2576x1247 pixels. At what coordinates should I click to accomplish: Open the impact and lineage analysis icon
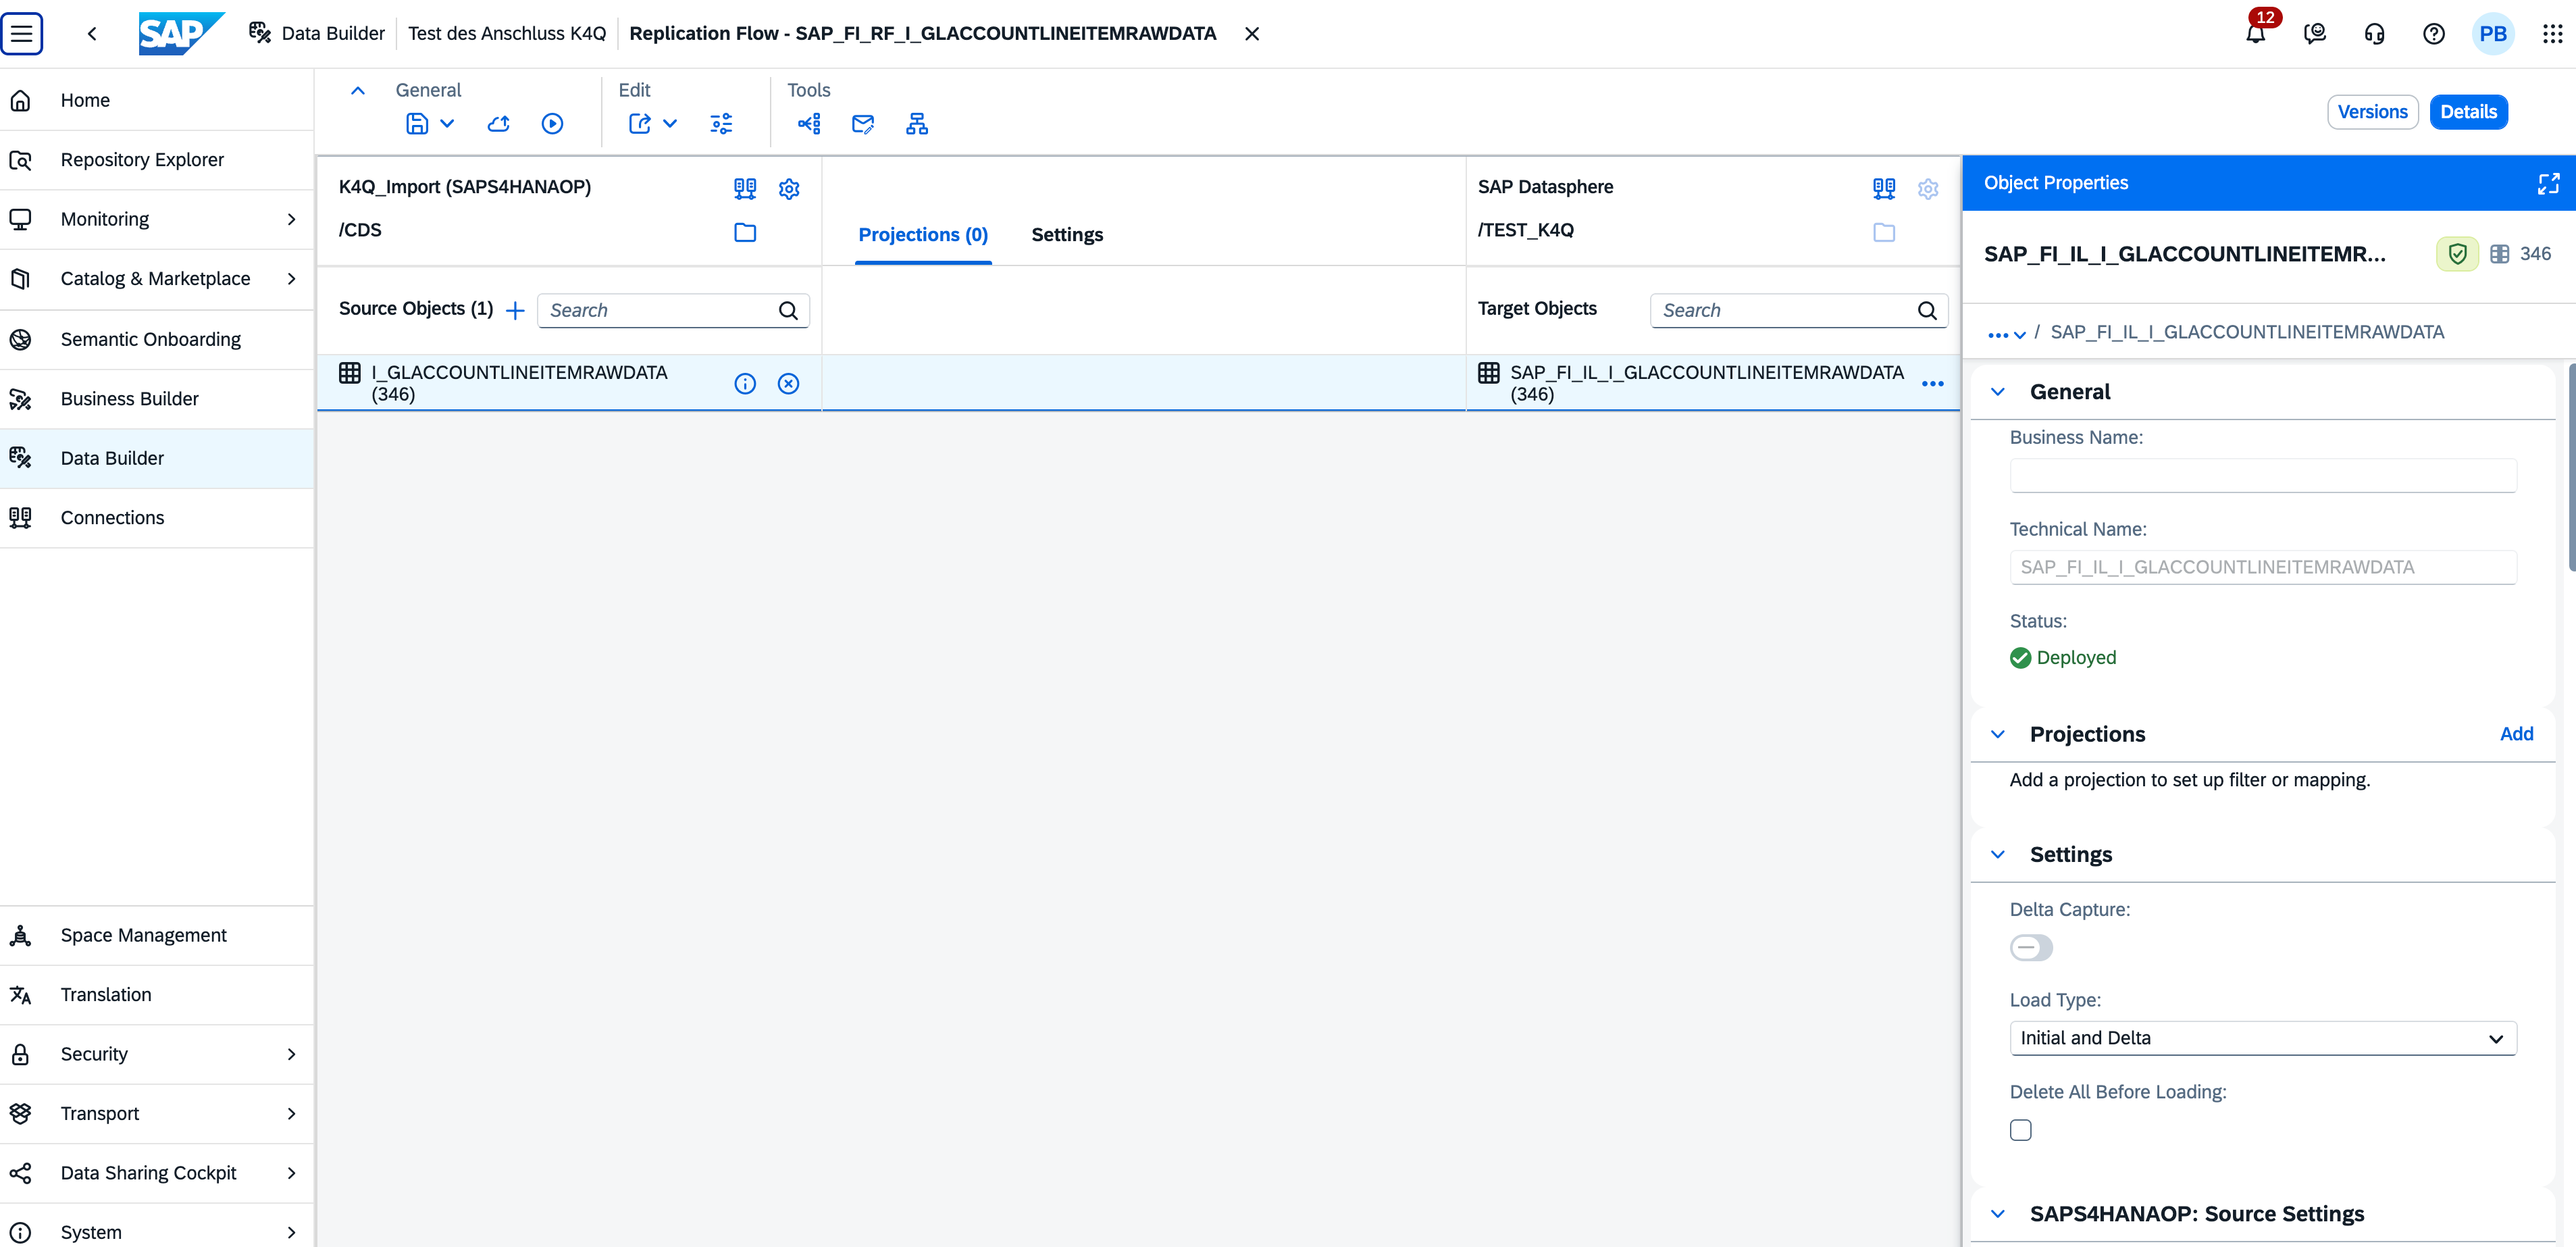pos(809,123)
